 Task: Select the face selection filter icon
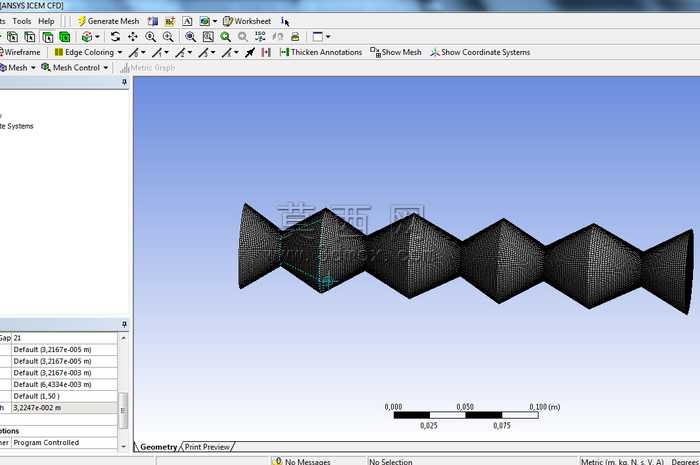pos(47,37)
